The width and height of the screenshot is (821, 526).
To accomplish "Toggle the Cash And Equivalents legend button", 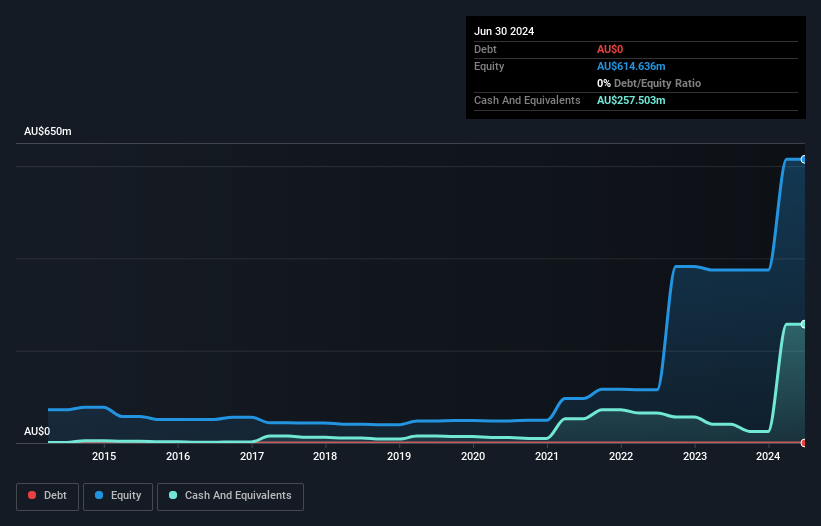I will (230, 496).
